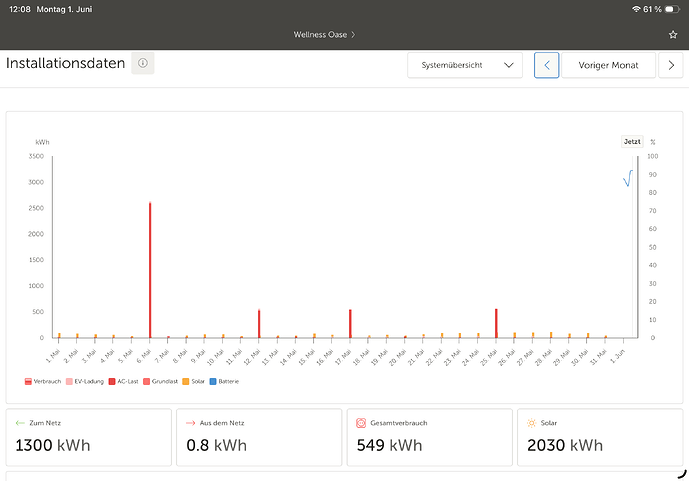Click the 549 kWh value
The height and width of the screenshot is (481, 689).
(x=389, y=445)
